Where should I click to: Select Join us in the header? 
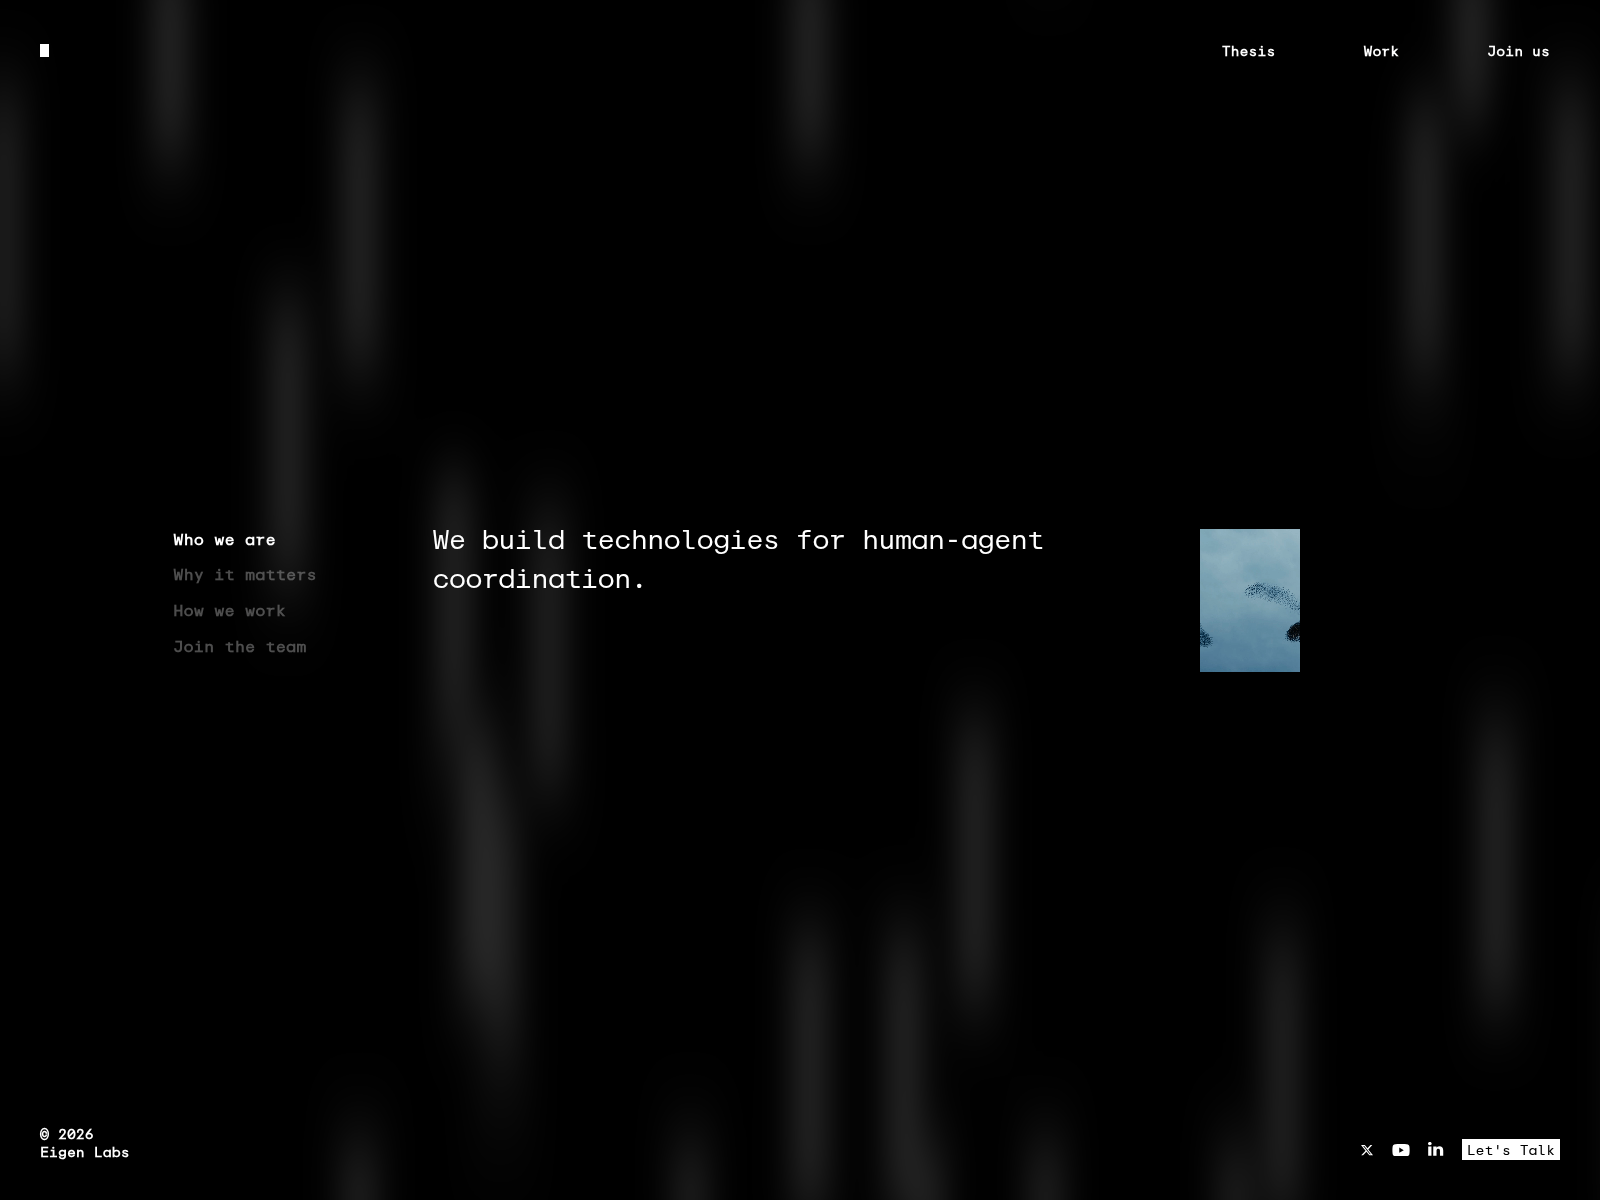tap(1518, 51)
